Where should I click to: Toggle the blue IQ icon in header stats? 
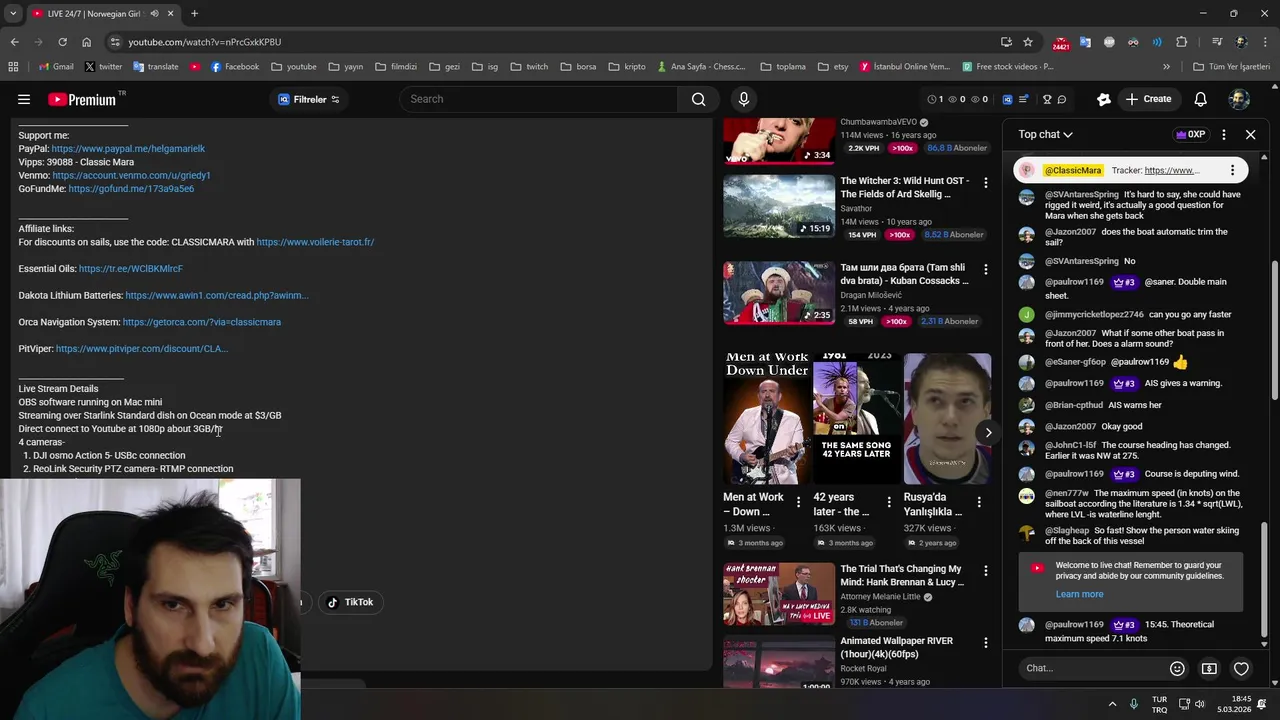1007,99
